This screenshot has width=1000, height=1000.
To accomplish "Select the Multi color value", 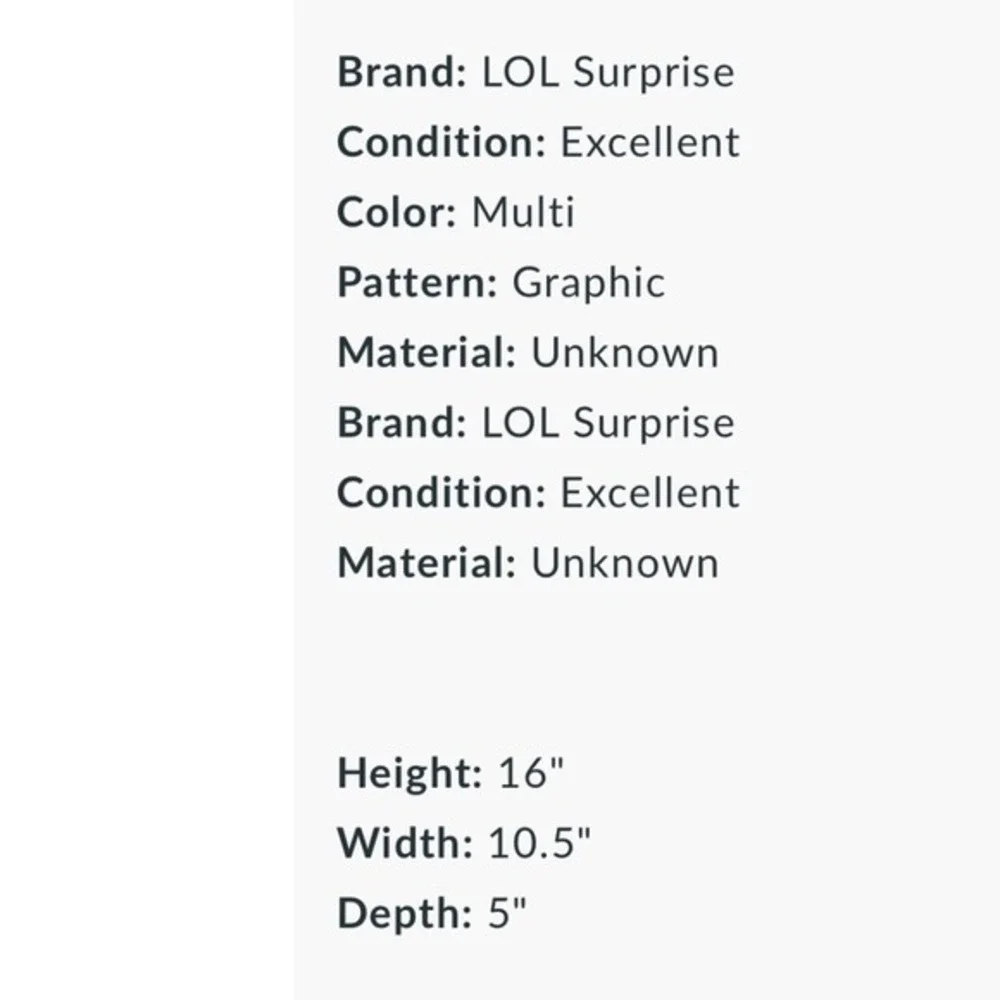I will tap(523, 212).
